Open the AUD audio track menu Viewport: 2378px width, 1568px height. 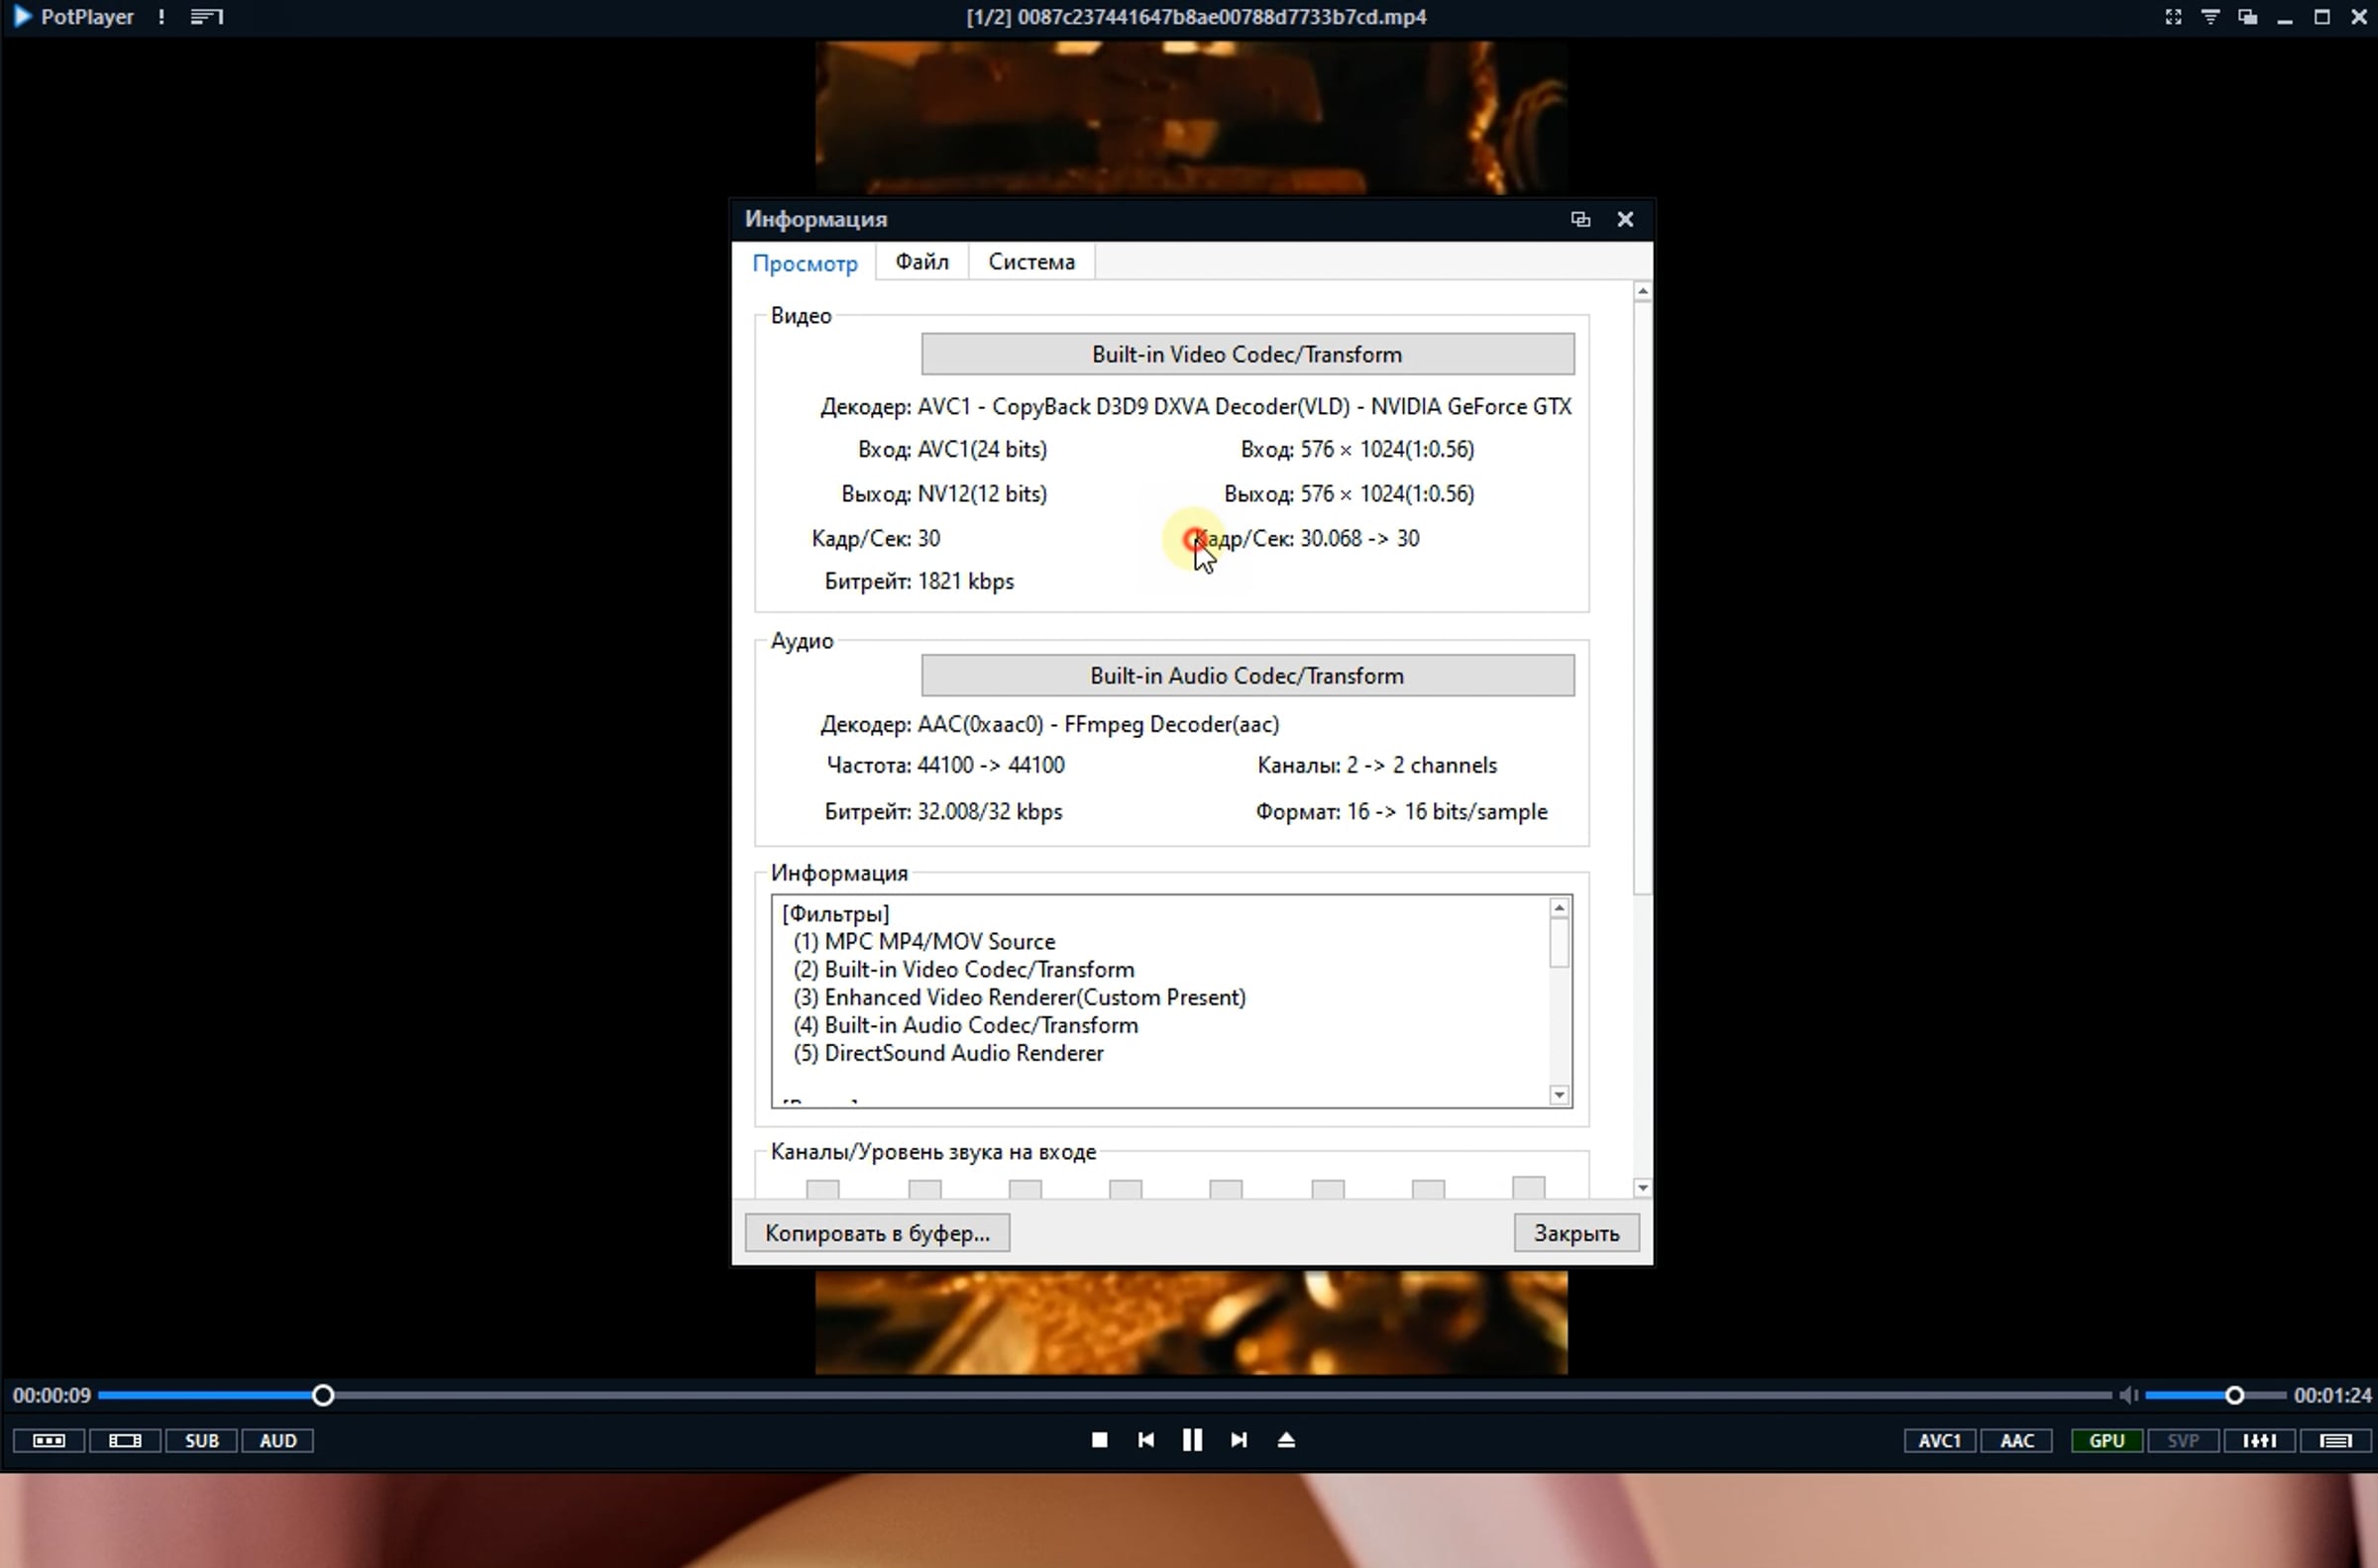pyautogui.click(x=278, y=1441)
